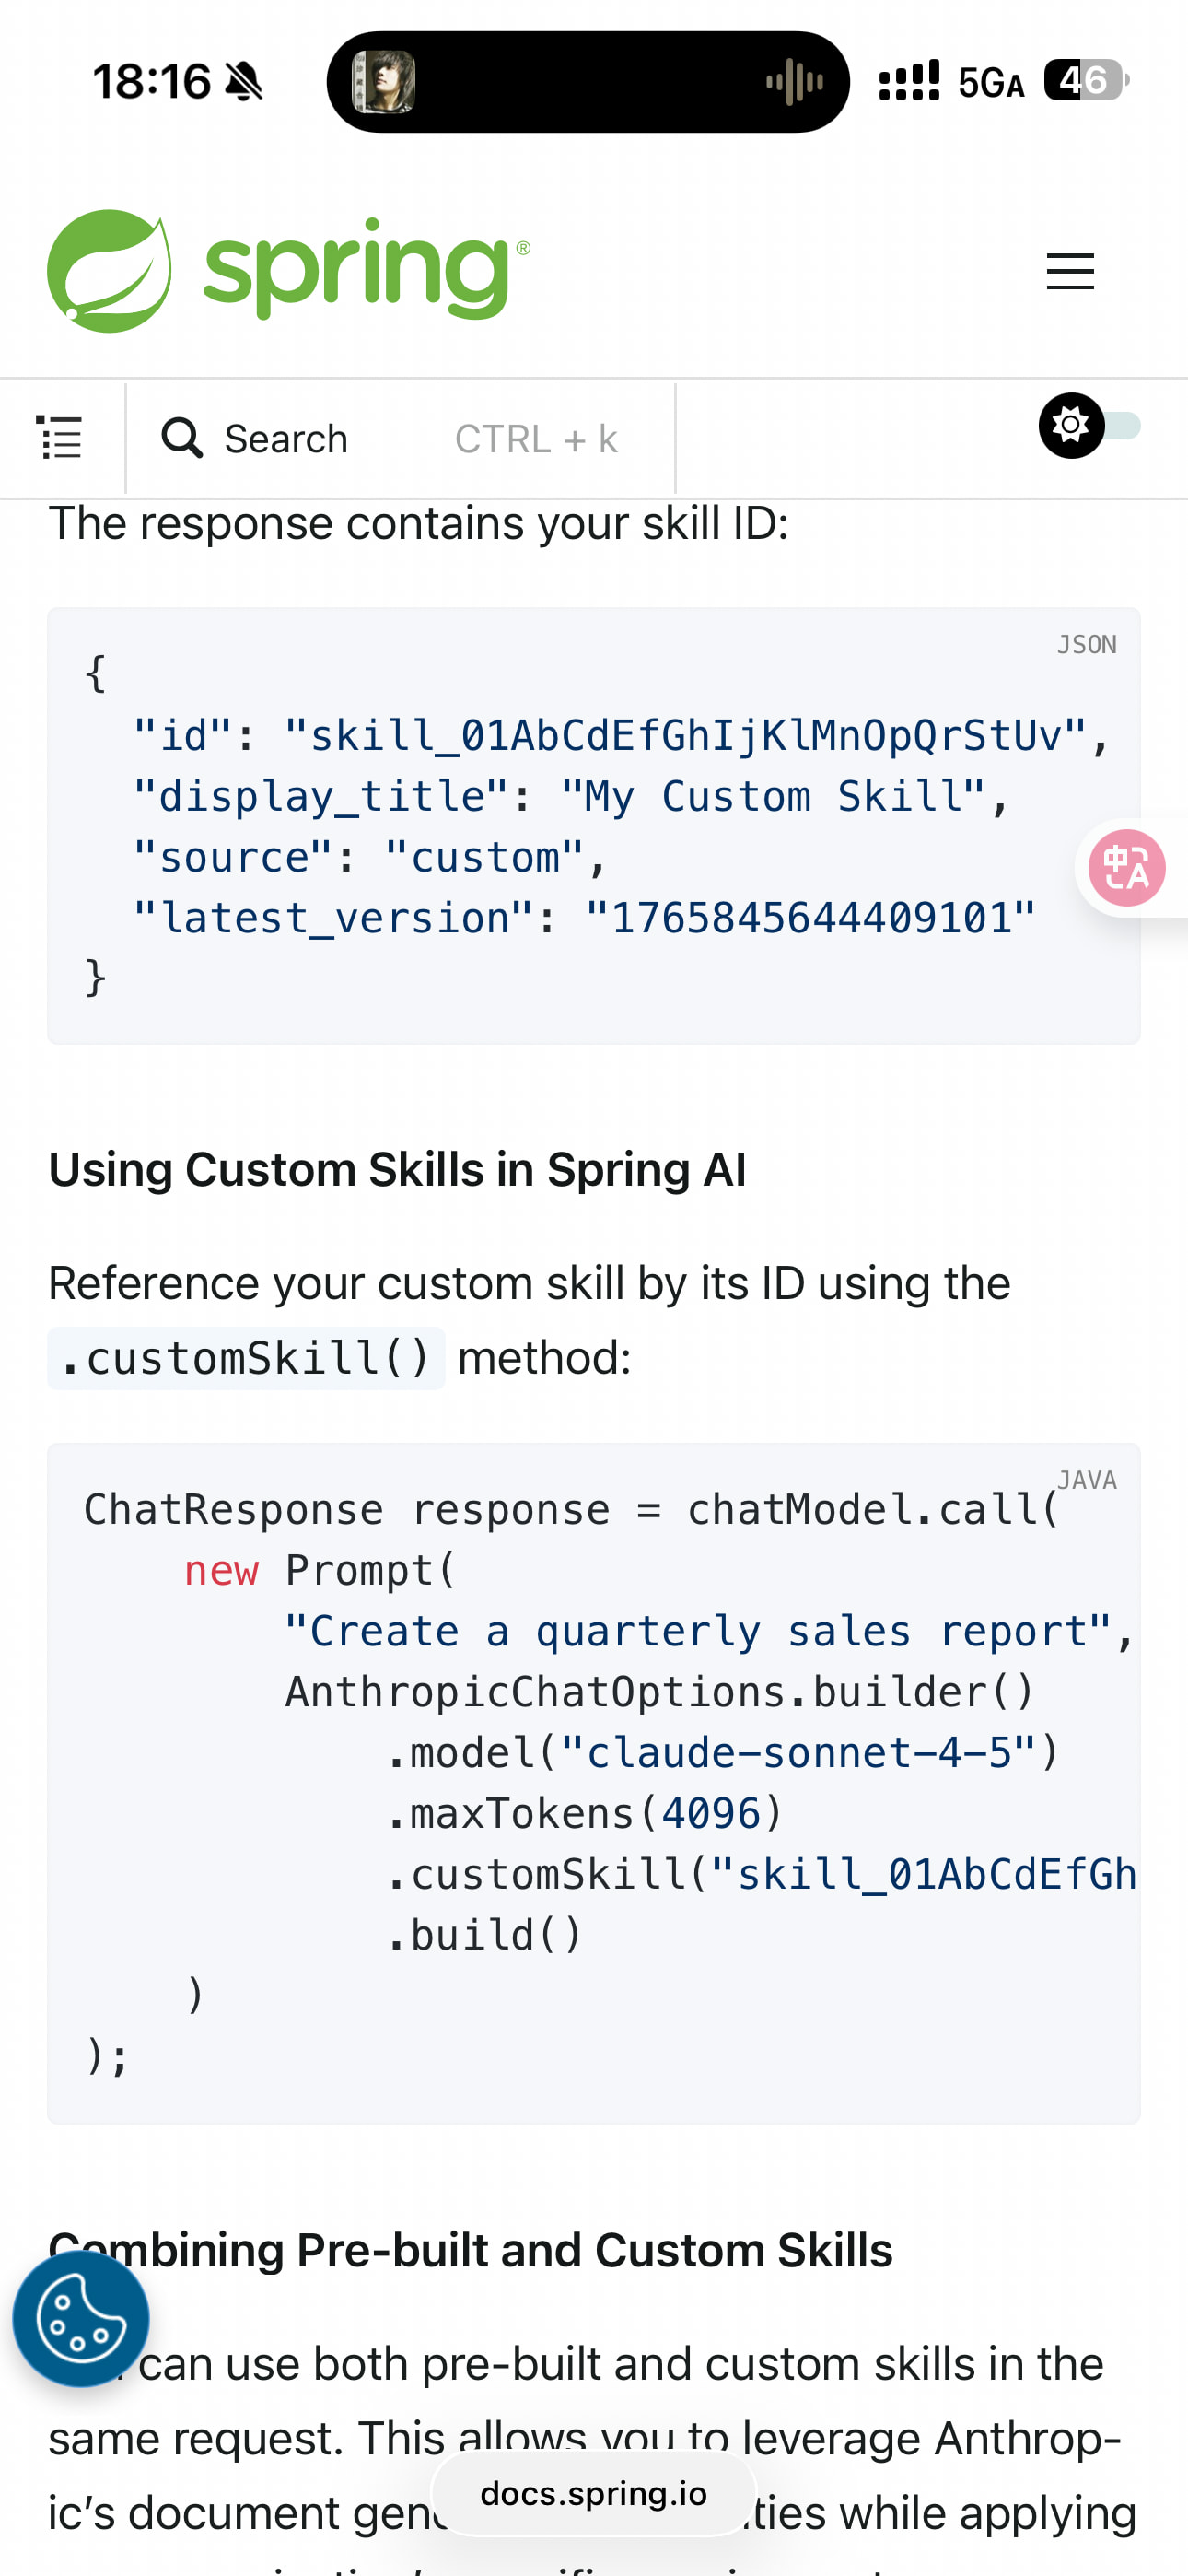
Task: Tap the battery indicator in status bar
Action: [x=1086, y=80]
